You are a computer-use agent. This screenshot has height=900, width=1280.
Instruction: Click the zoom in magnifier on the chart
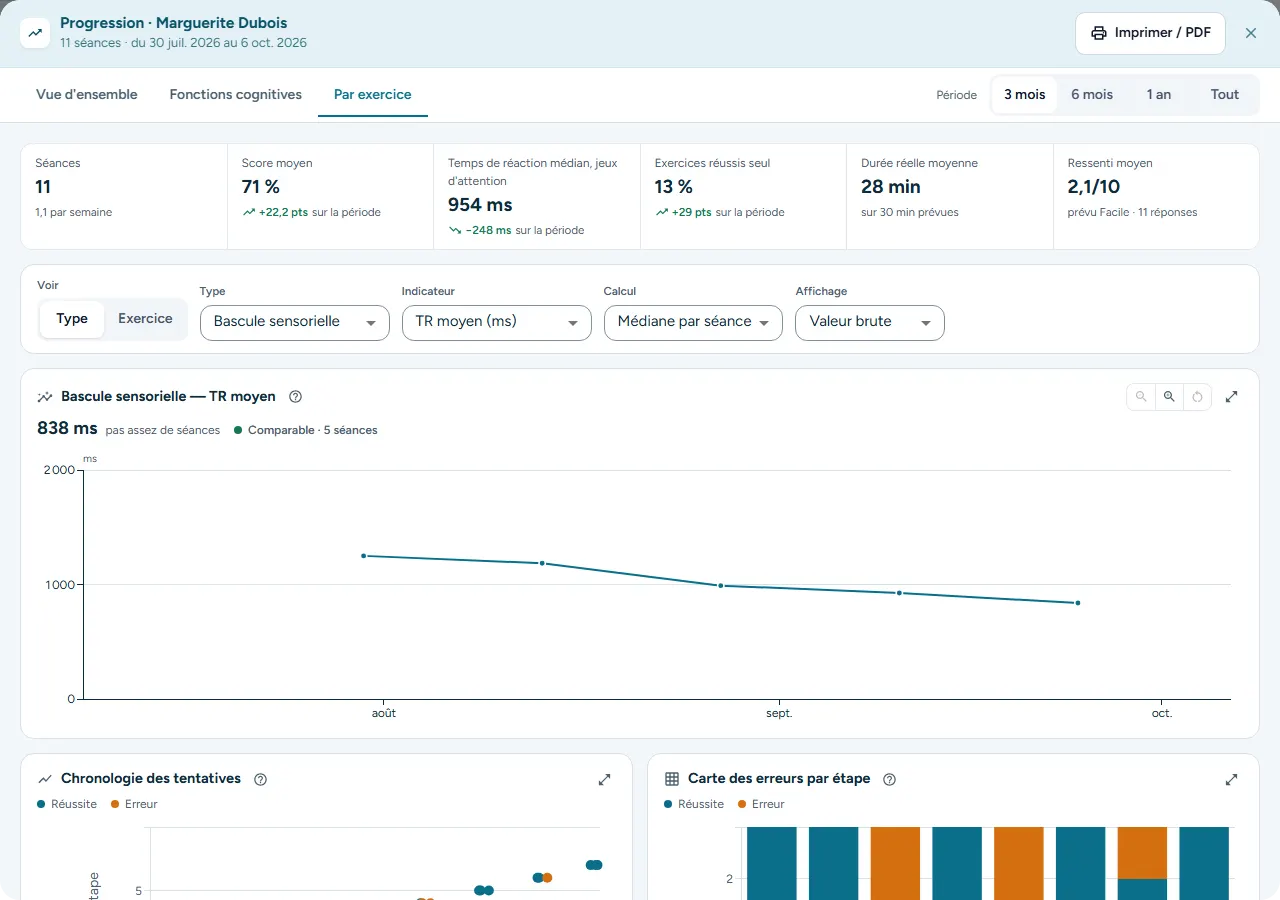point(1169,397)
